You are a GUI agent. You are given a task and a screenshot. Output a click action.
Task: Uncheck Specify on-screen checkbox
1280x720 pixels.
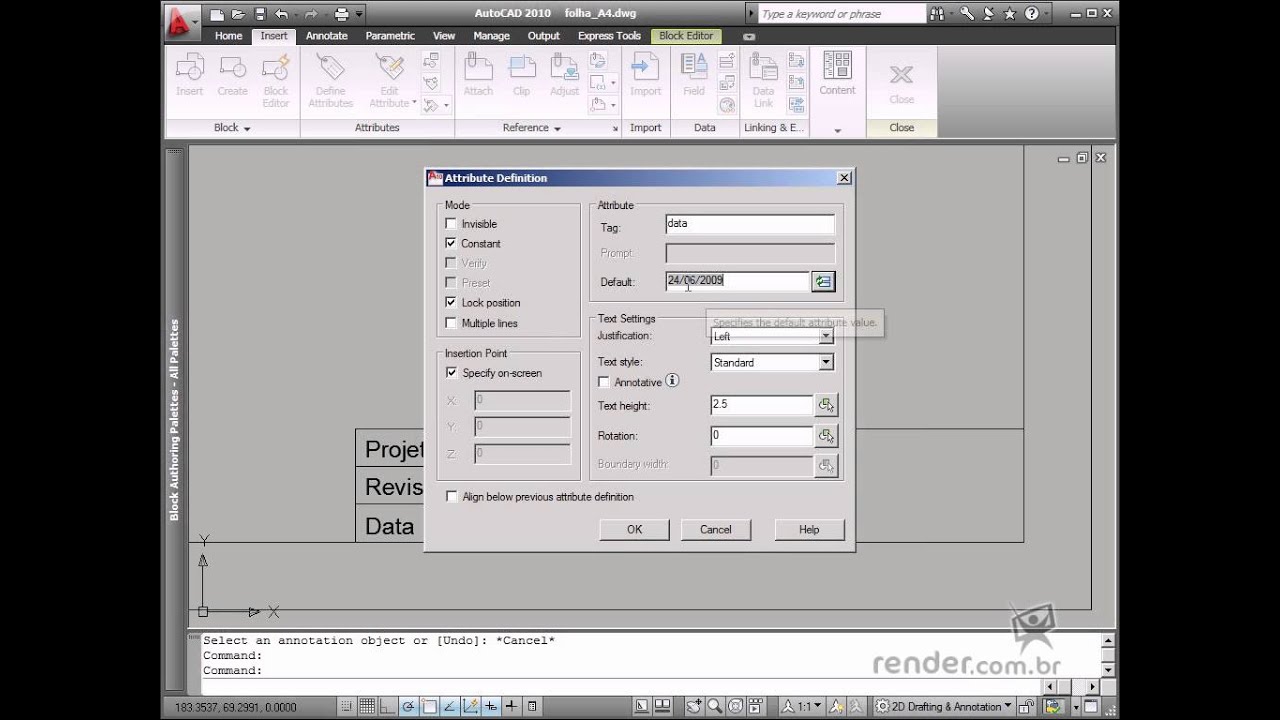point(452,373)
